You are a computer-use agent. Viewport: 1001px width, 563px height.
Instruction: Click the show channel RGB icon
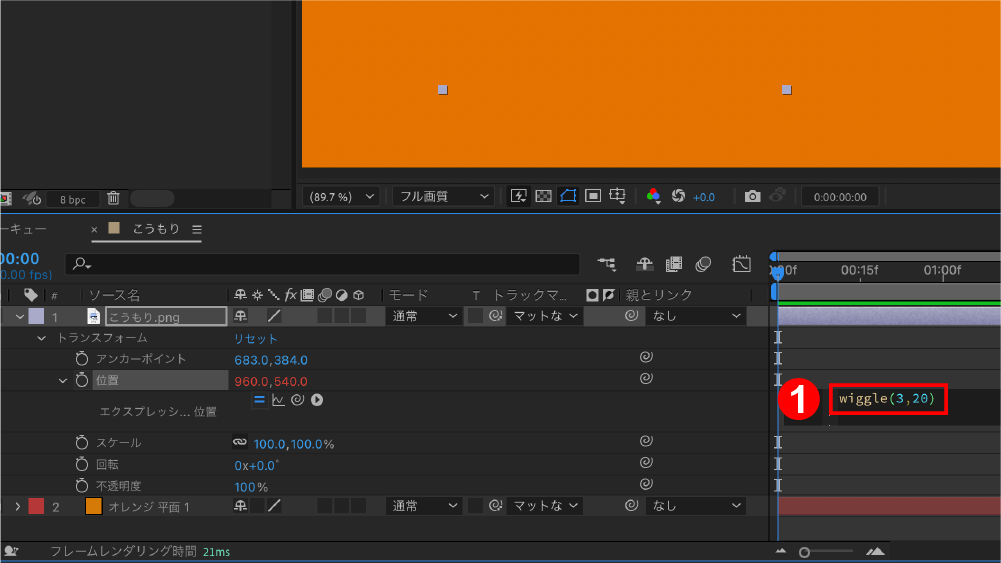pos(653,196)
